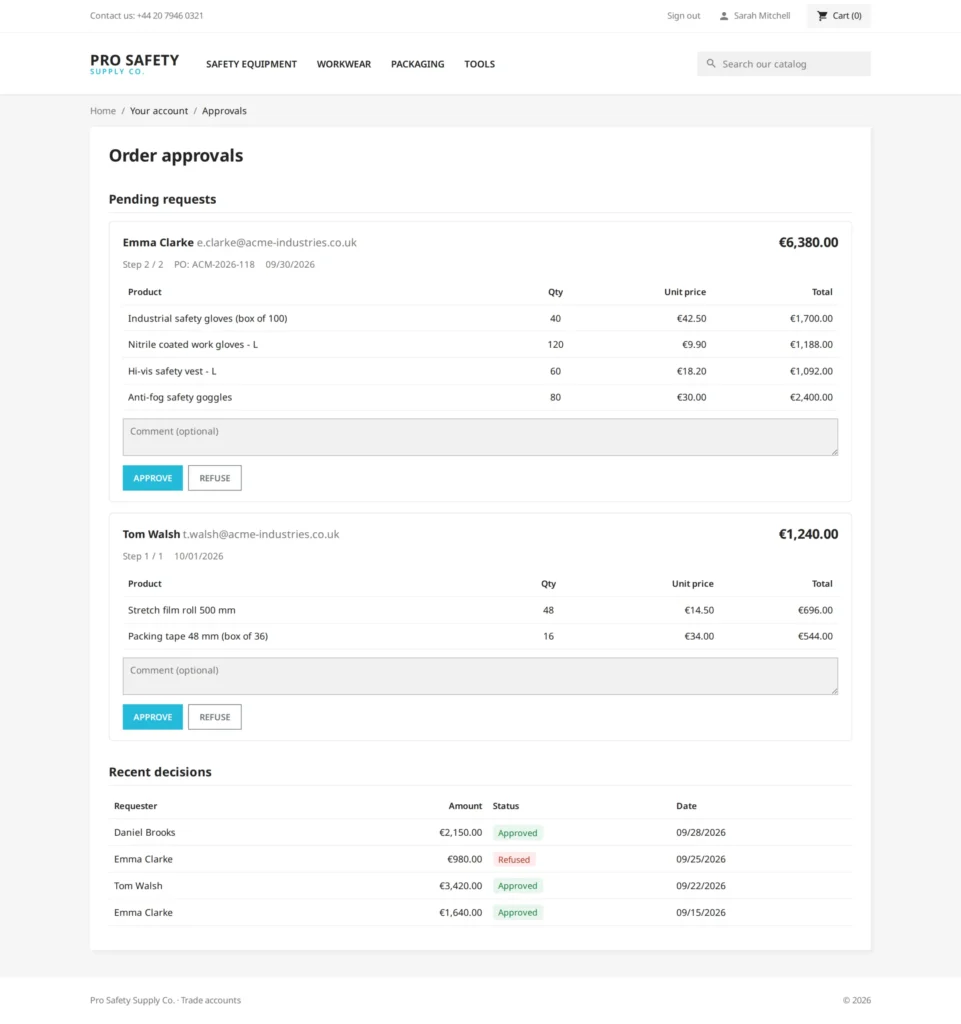Click the user profile icon beside Sarah Mitchell
Screen dimensions: 961x1024
[x=723, y=16]
